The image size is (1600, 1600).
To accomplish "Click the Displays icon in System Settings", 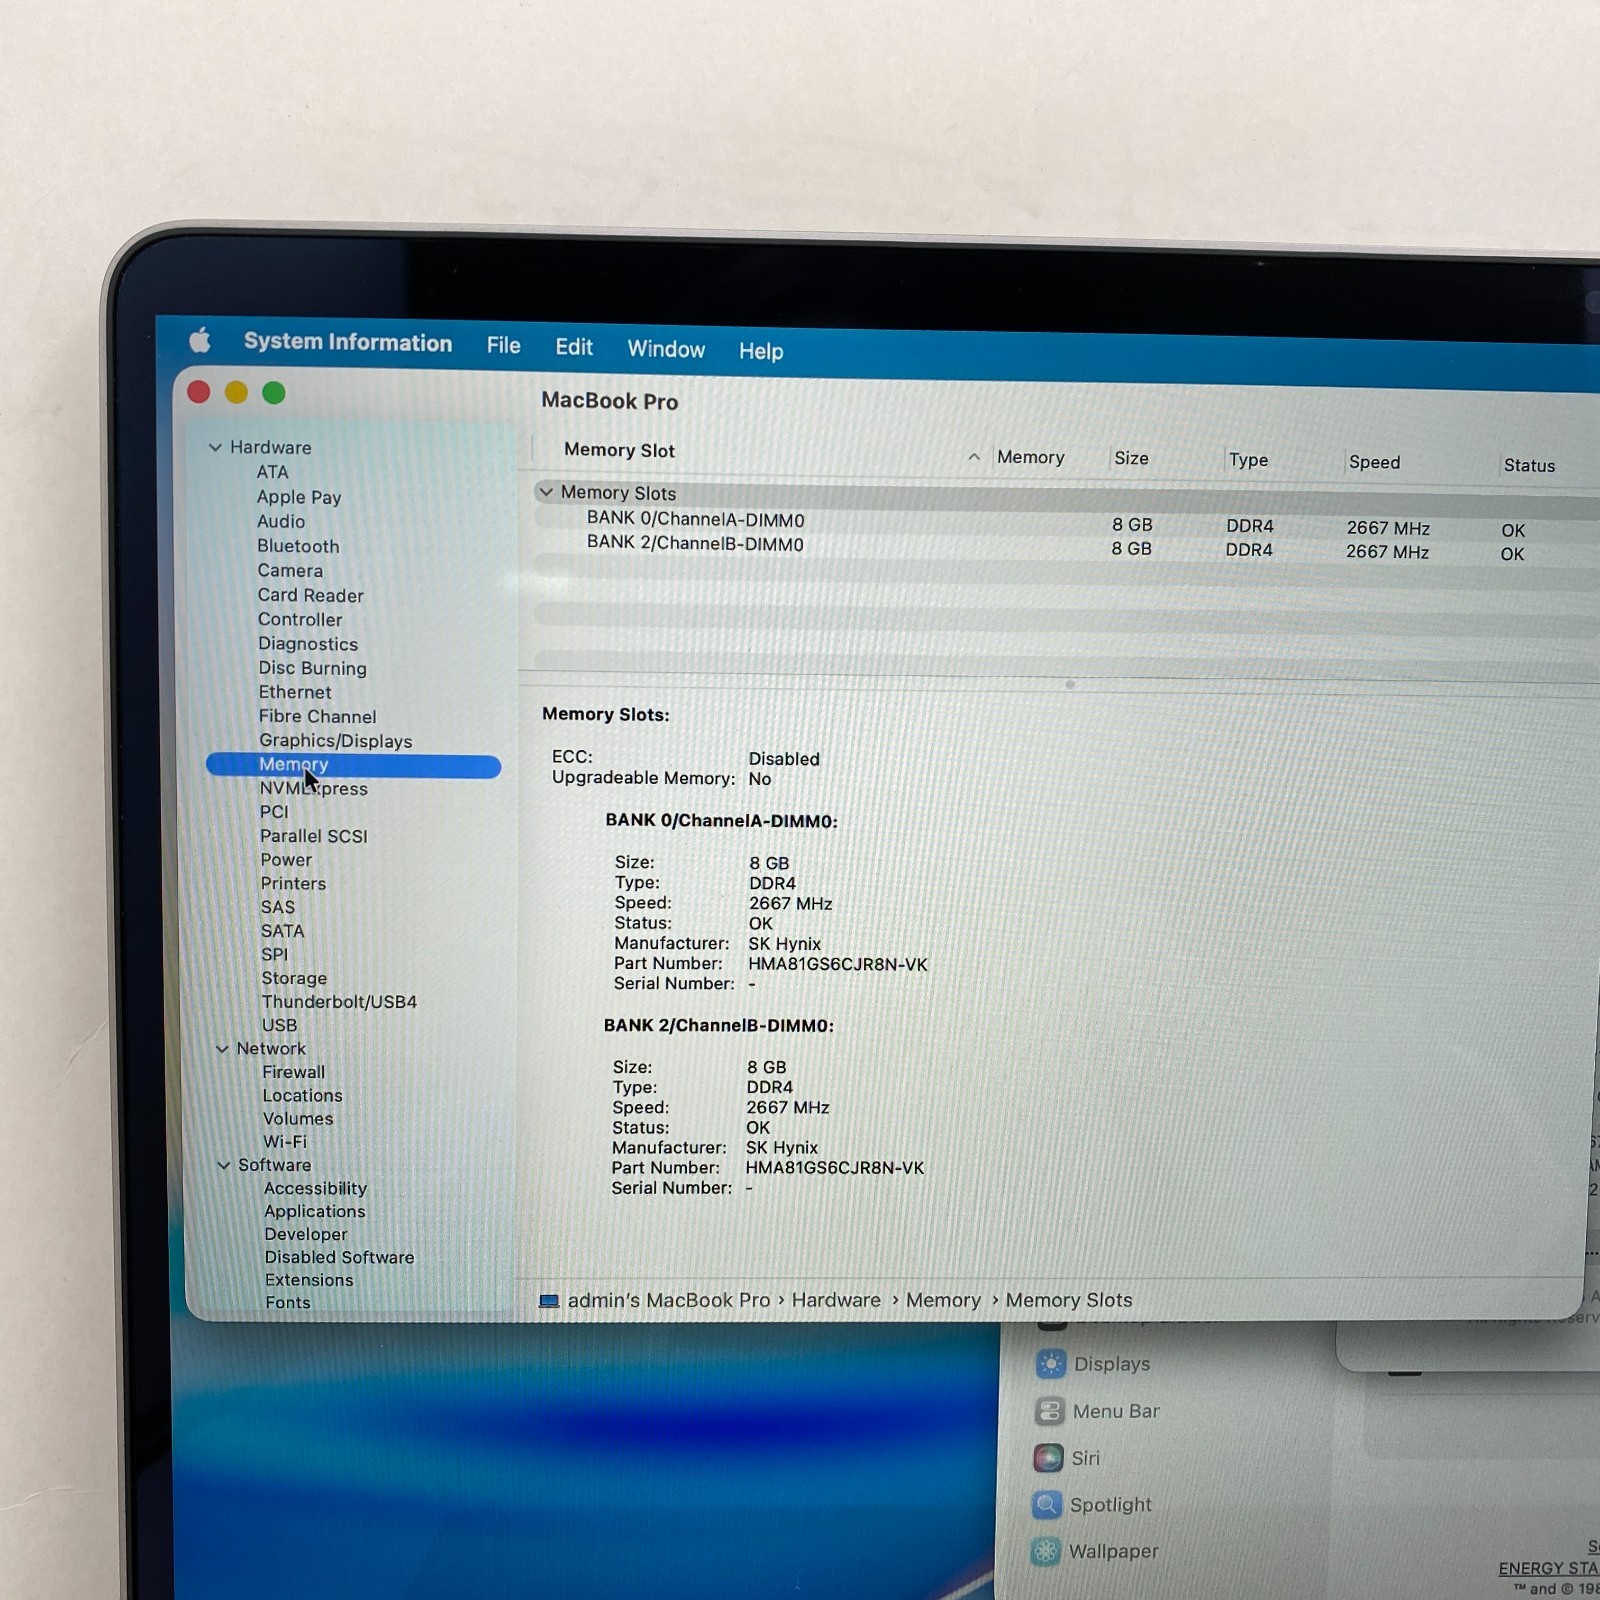I will [x=1051, y=1363].
